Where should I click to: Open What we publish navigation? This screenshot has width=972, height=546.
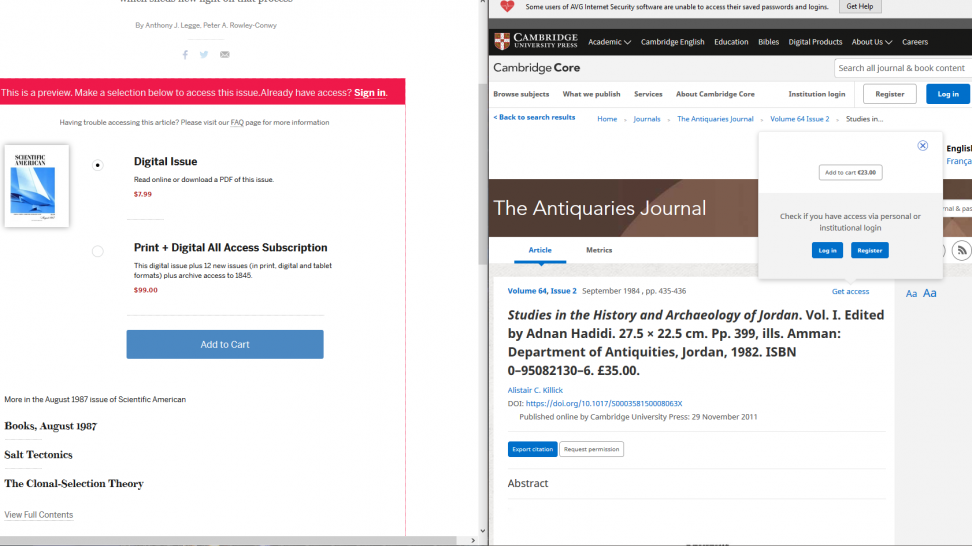coord(591,94)
